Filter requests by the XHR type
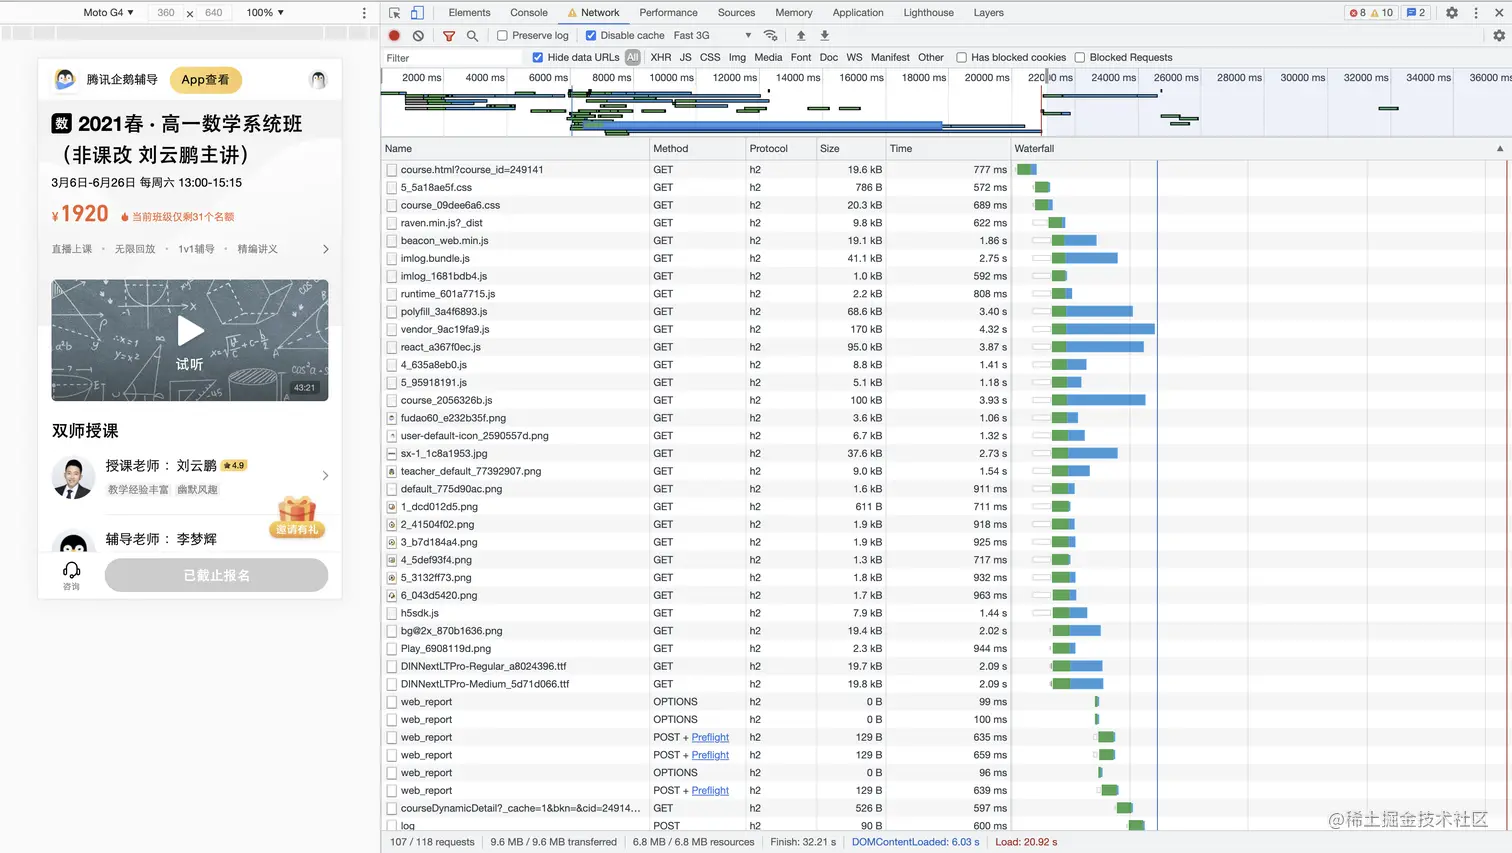The image size is (1512, 853). (x=661, y=57)
